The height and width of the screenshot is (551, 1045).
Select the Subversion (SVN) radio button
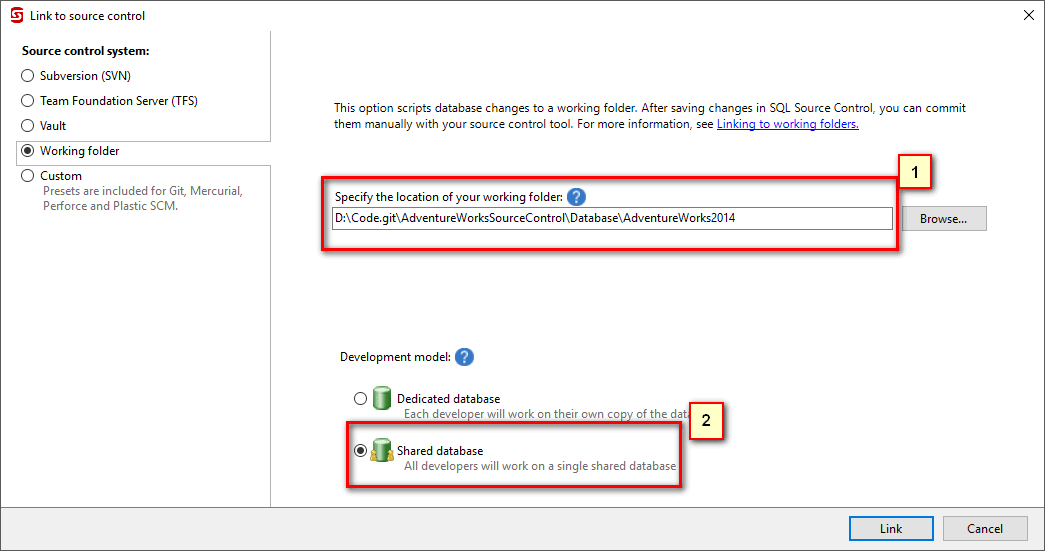click(x=27, y=76)
